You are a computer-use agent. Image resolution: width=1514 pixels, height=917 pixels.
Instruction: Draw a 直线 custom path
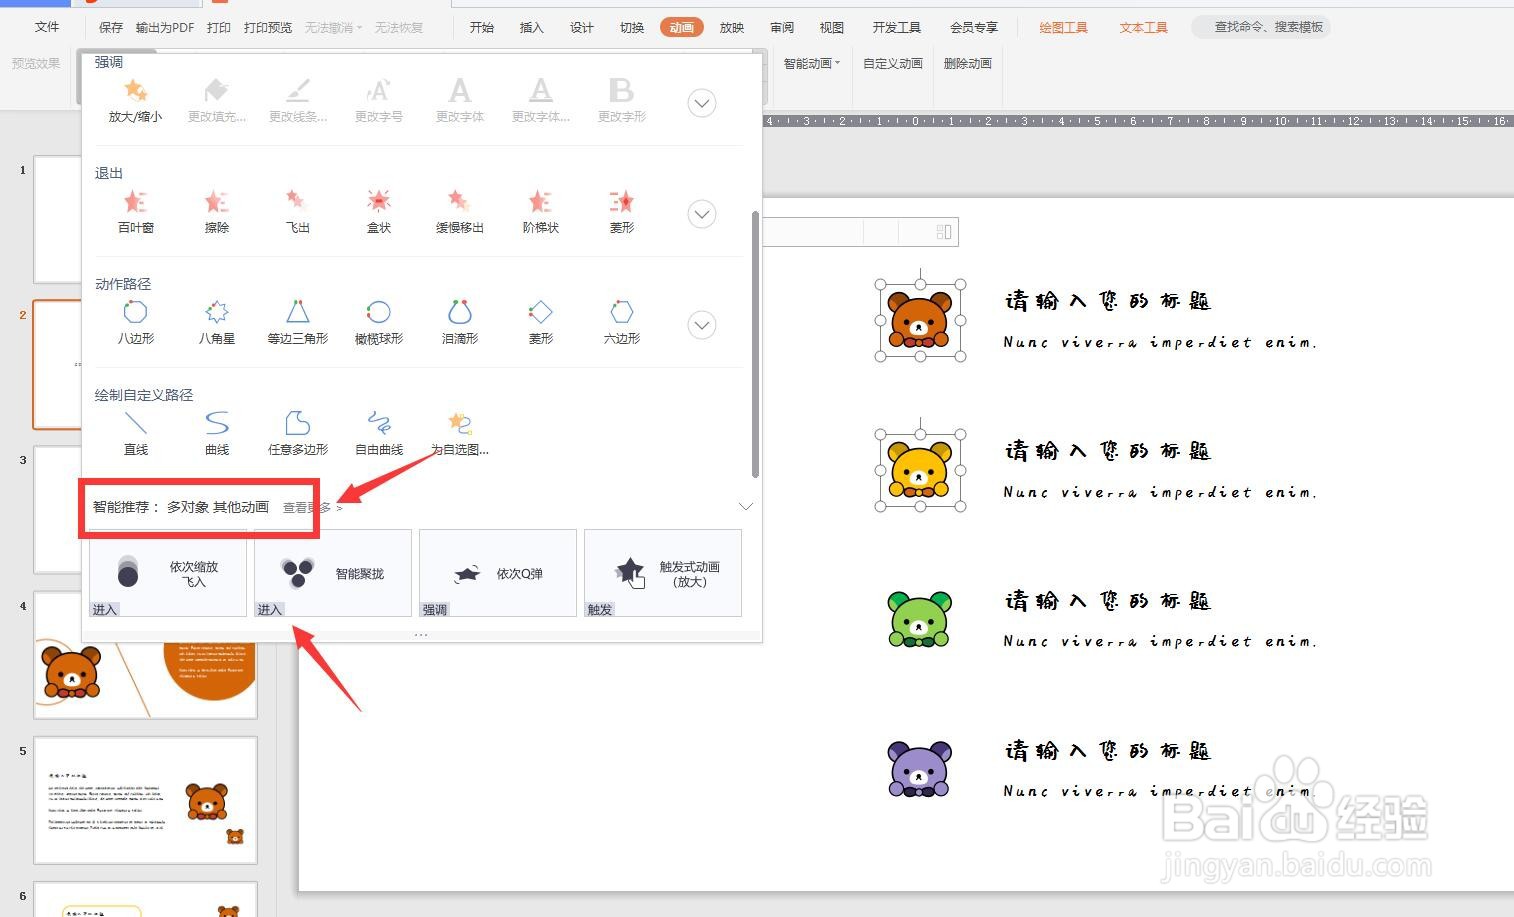click(x=136, y=434)
